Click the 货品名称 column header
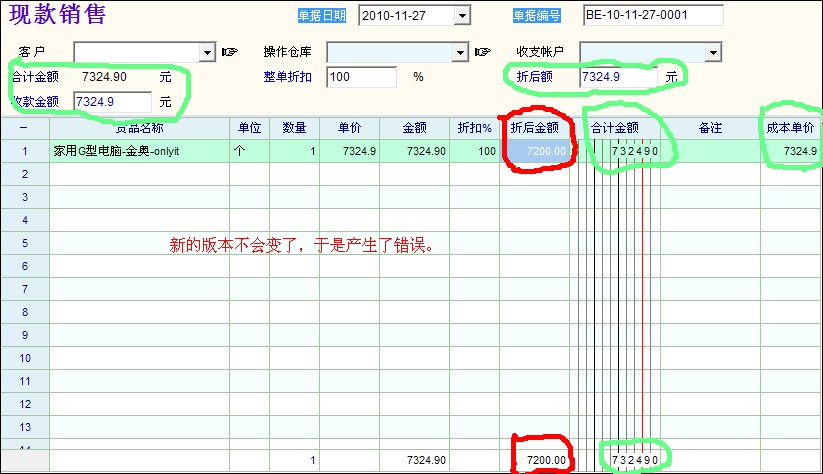Viewport: 823px width, 474px height. coord(139,128)
